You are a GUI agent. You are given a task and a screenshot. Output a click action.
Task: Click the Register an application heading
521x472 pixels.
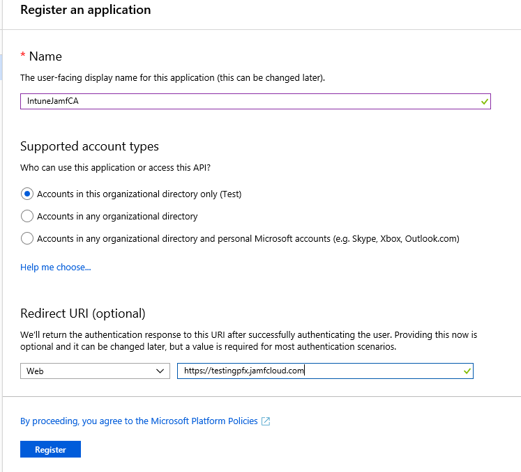point(86,10)
